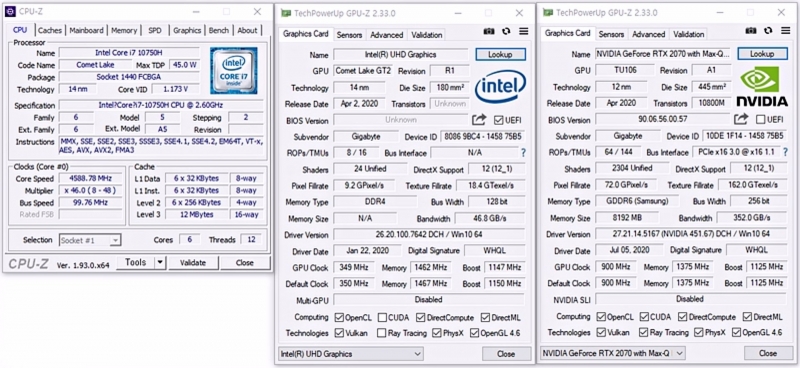Click Memory Type value GDDR6 (Samsung)
Screen dimensions: 800x368
[x=637, y=201]
